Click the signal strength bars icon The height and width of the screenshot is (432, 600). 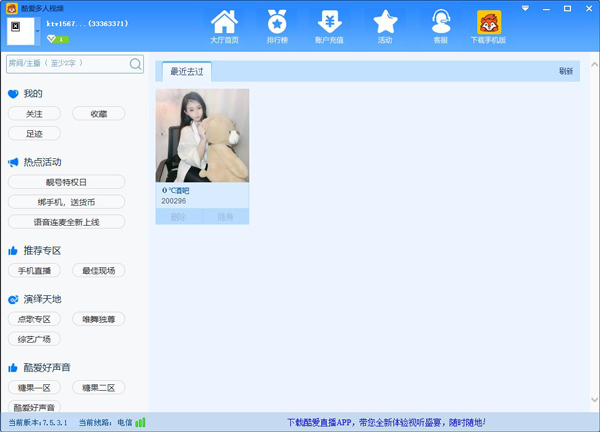140,422
